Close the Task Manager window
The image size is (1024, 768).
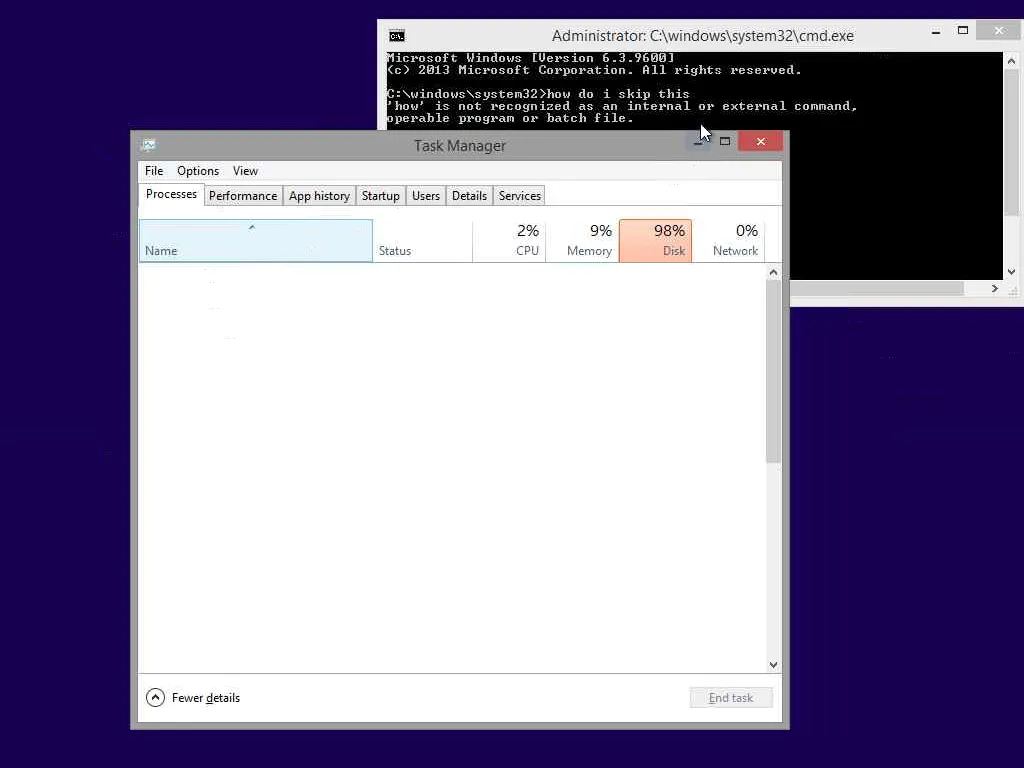coord(761,141)
